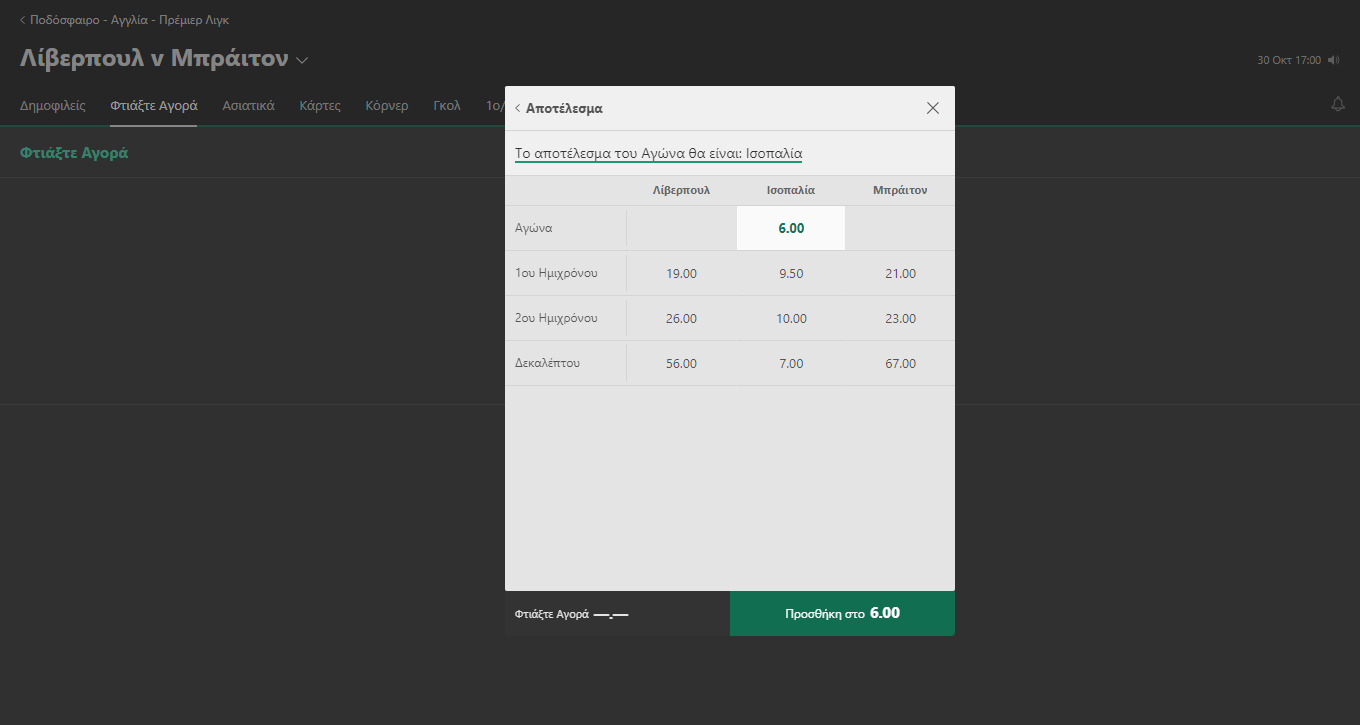Open the notifications bell icon
1360x725 pixels.
pyautogui.click(x=1338, y=104)
